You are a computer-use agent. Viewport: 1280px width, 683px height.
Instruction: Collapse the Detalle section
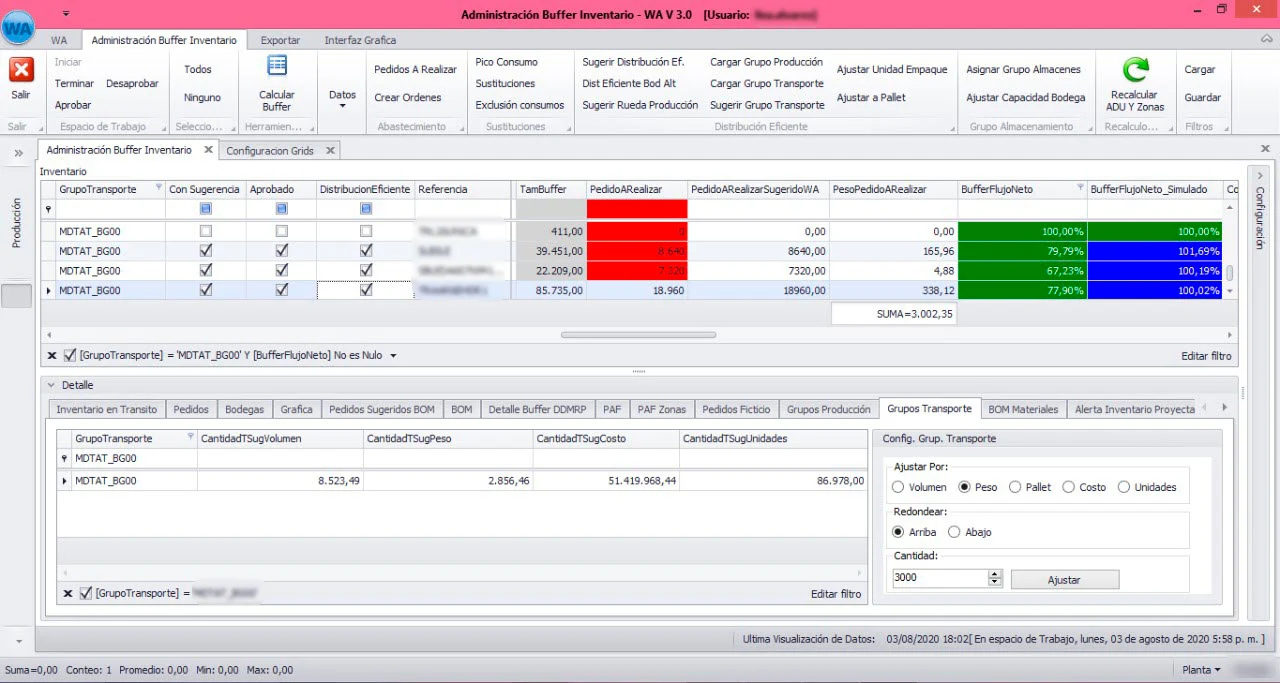tap(52, 384)
